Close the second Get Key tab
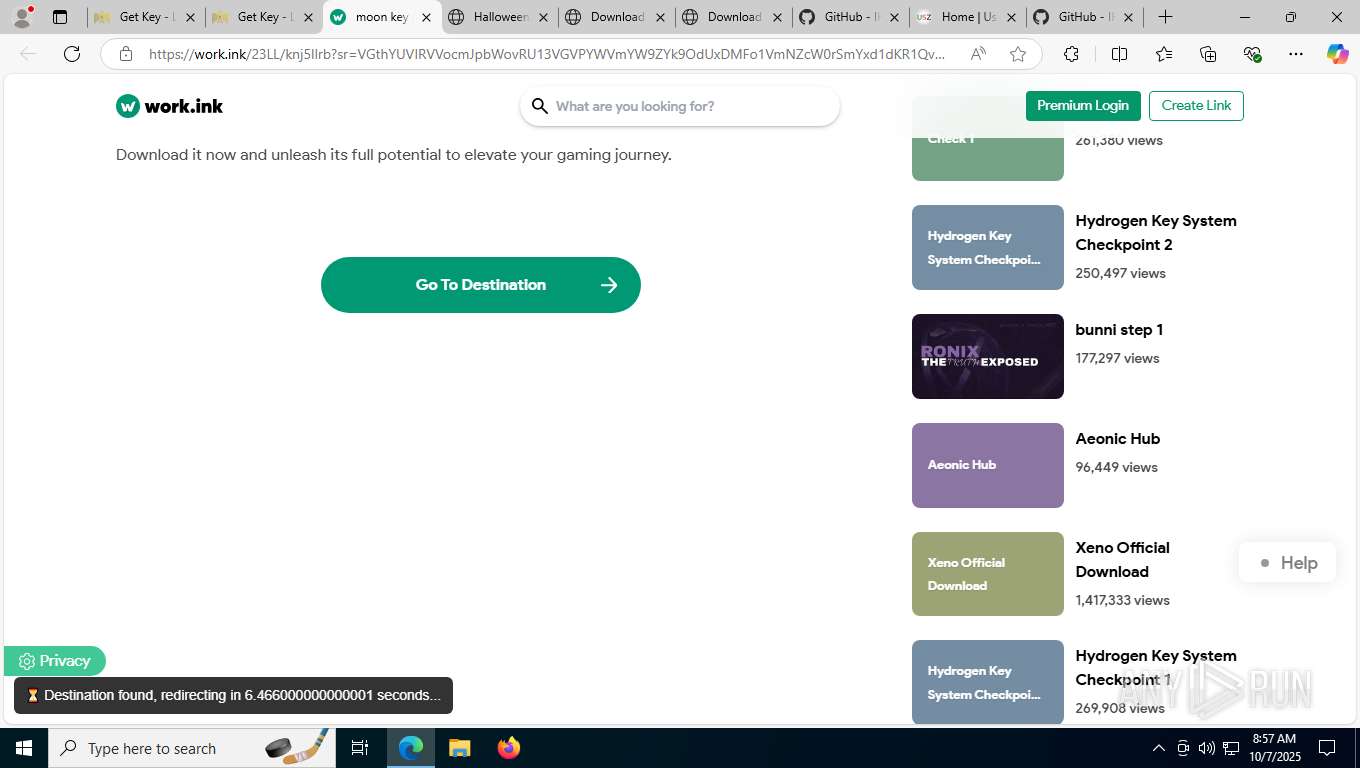1360x768 pixels. point(308,17)
